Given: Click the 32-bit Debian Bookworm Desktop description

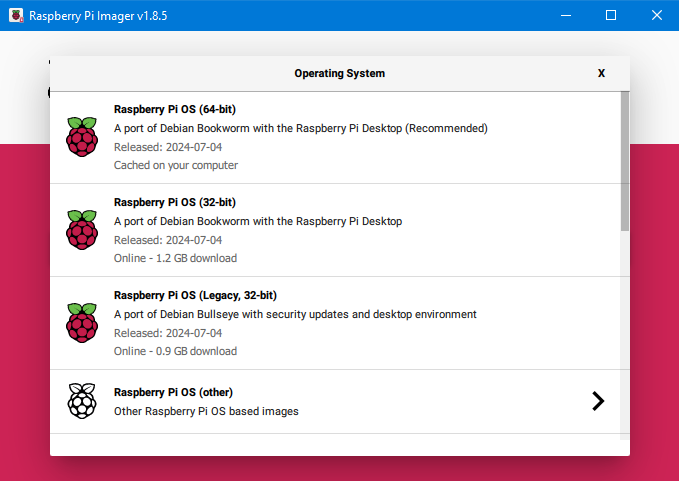Looking at the screenshot, I should [258, 222].
